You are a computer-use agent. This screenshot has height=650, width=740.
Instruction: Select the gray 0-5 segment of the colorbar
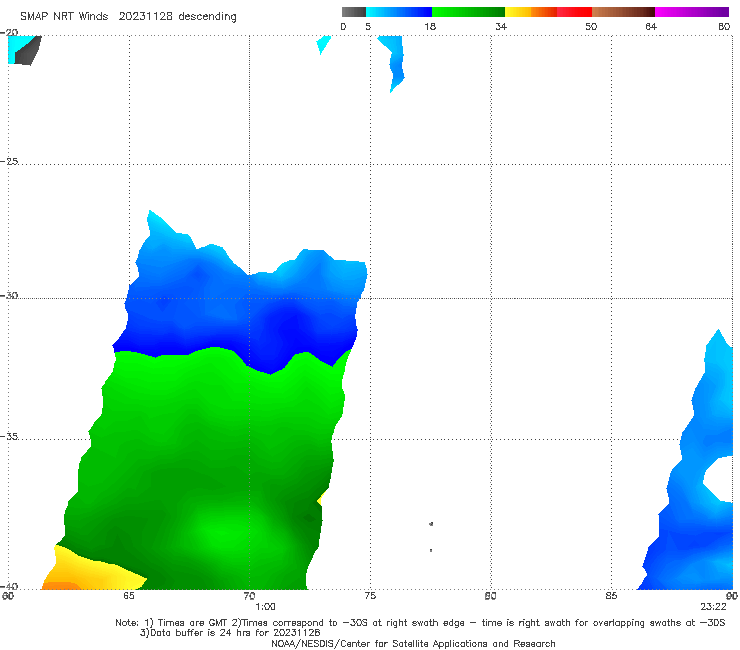(354, 12)
